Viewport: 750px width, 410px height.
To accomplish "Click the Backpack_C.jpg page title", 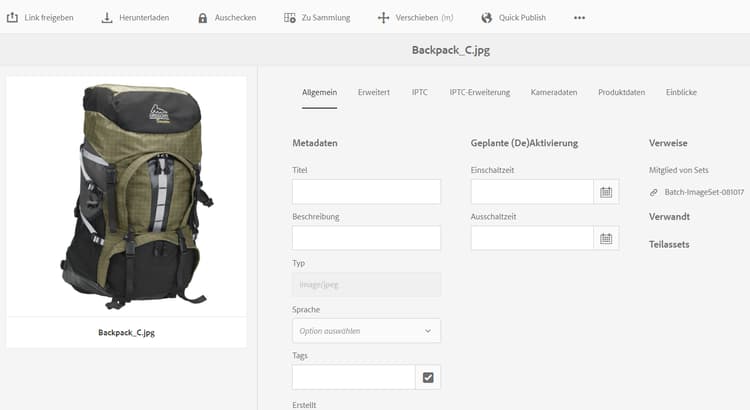I will (451, 50).
